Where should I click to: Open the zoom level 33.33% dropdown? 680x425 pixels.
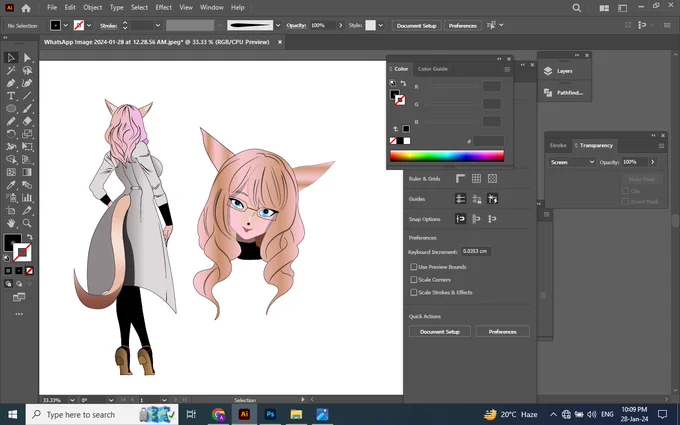click(x=72, y=400)
